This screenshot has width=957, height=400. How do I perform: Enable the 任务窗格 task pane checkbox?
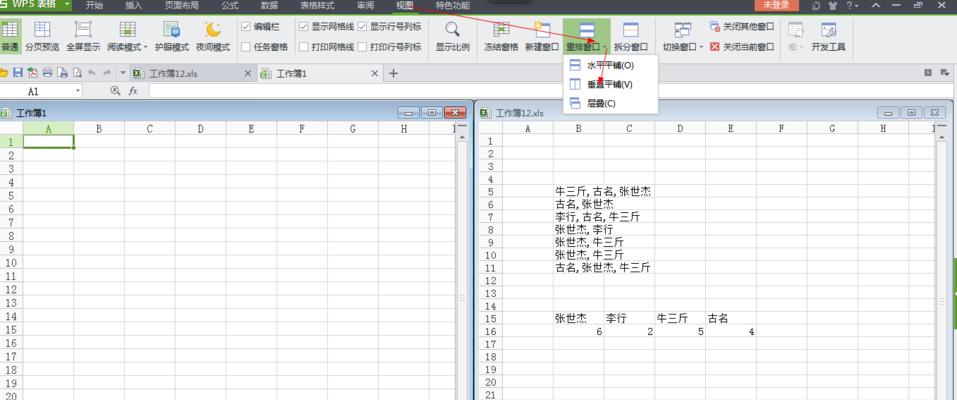246,47
